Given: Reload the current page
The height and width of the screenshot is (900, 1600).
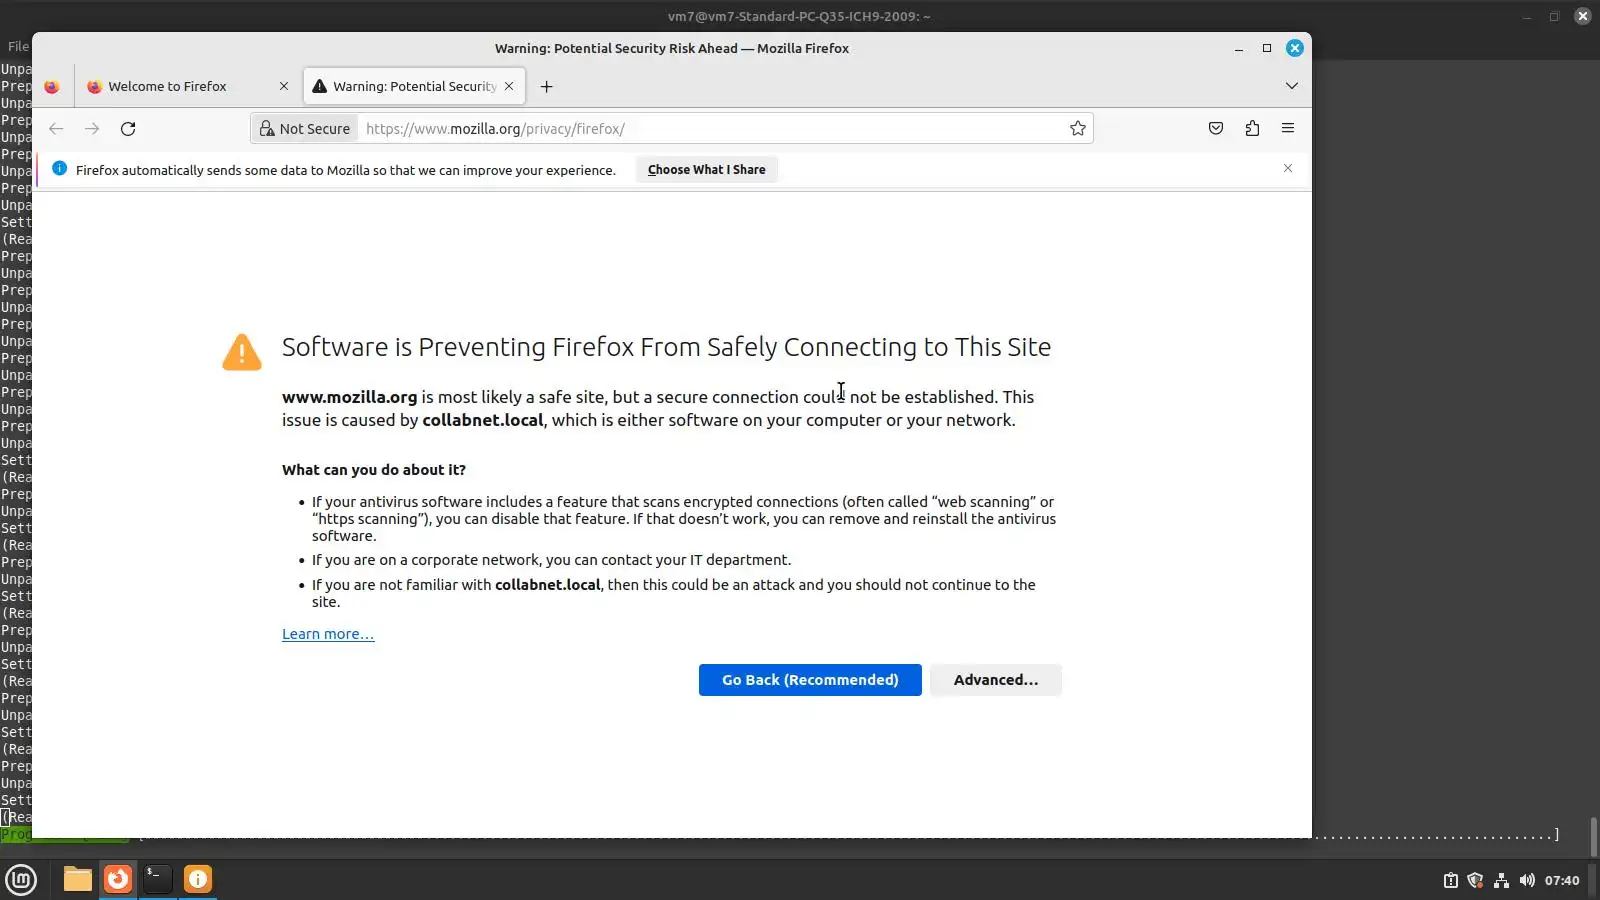Looking at the screenshot, I should (x=128, y=129).
